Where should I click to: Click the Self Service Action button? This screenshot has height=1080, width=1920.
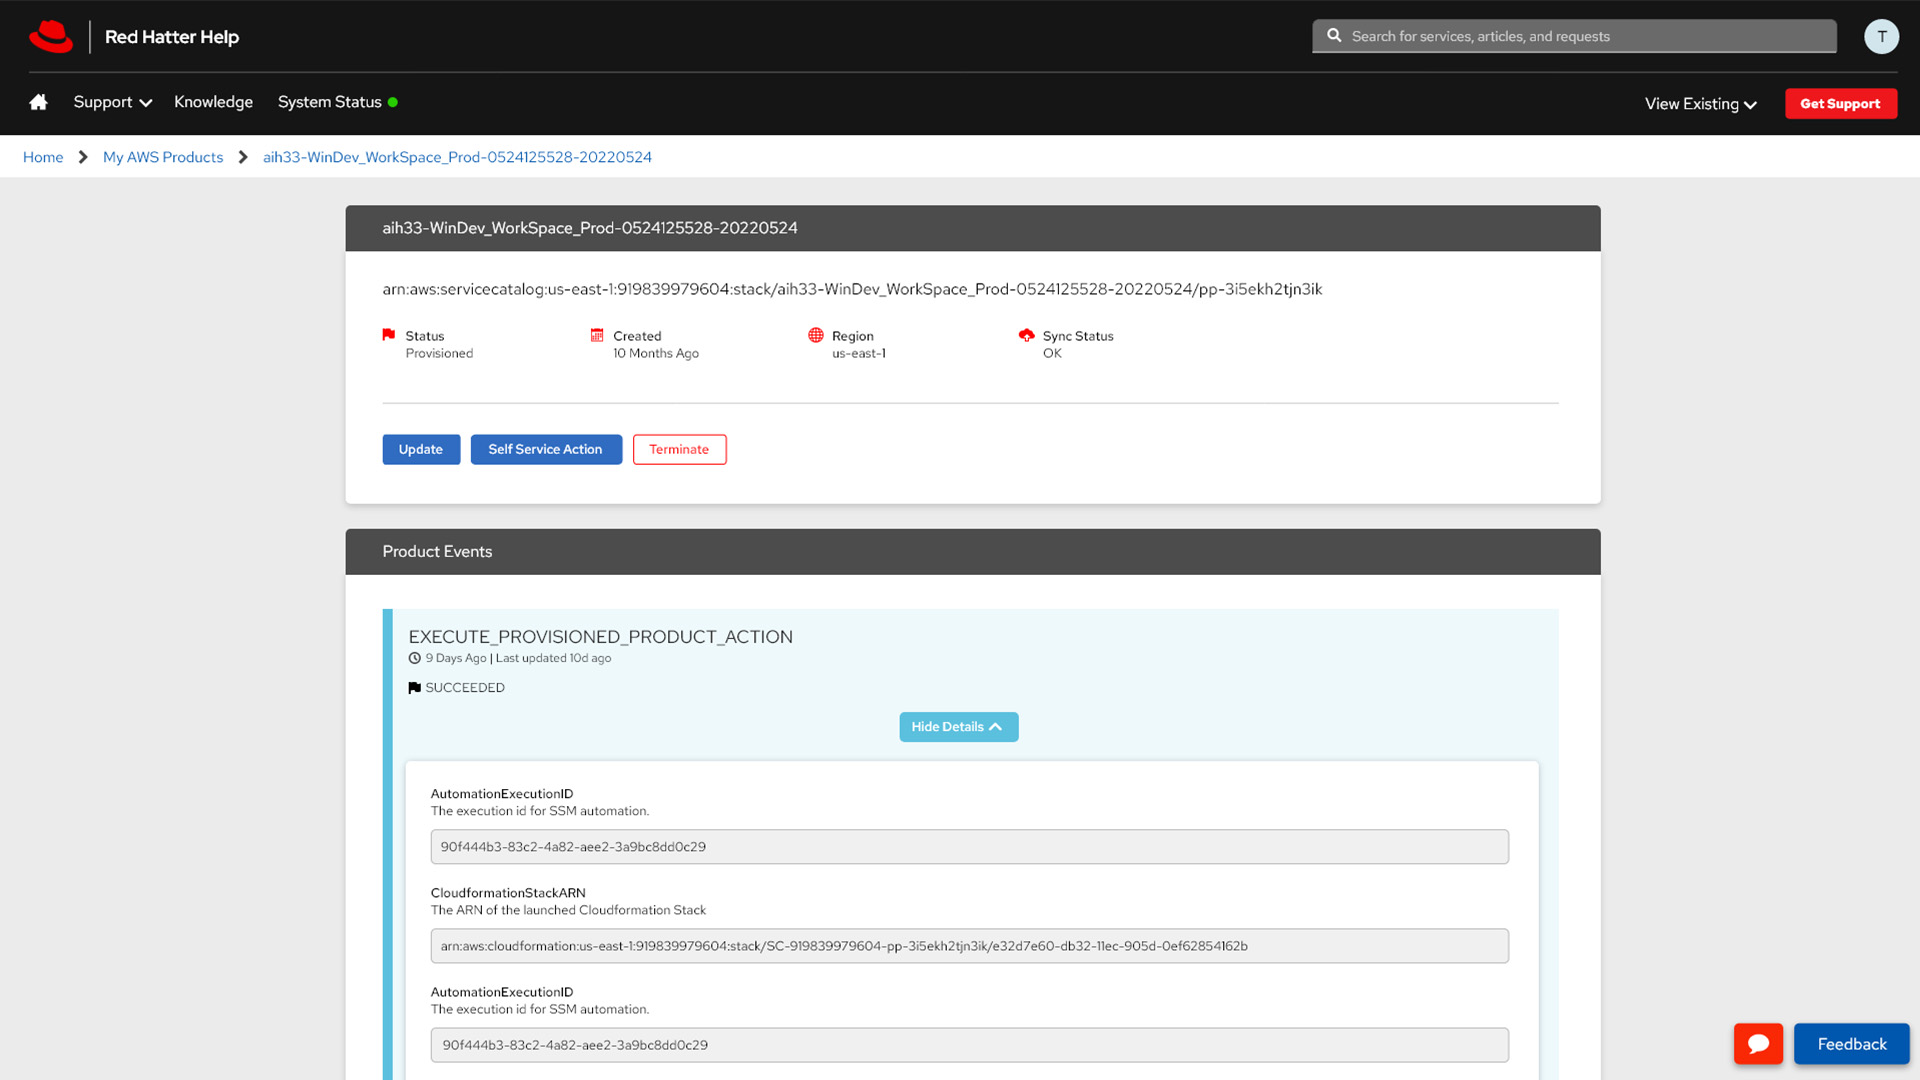(x=546, y=449)
